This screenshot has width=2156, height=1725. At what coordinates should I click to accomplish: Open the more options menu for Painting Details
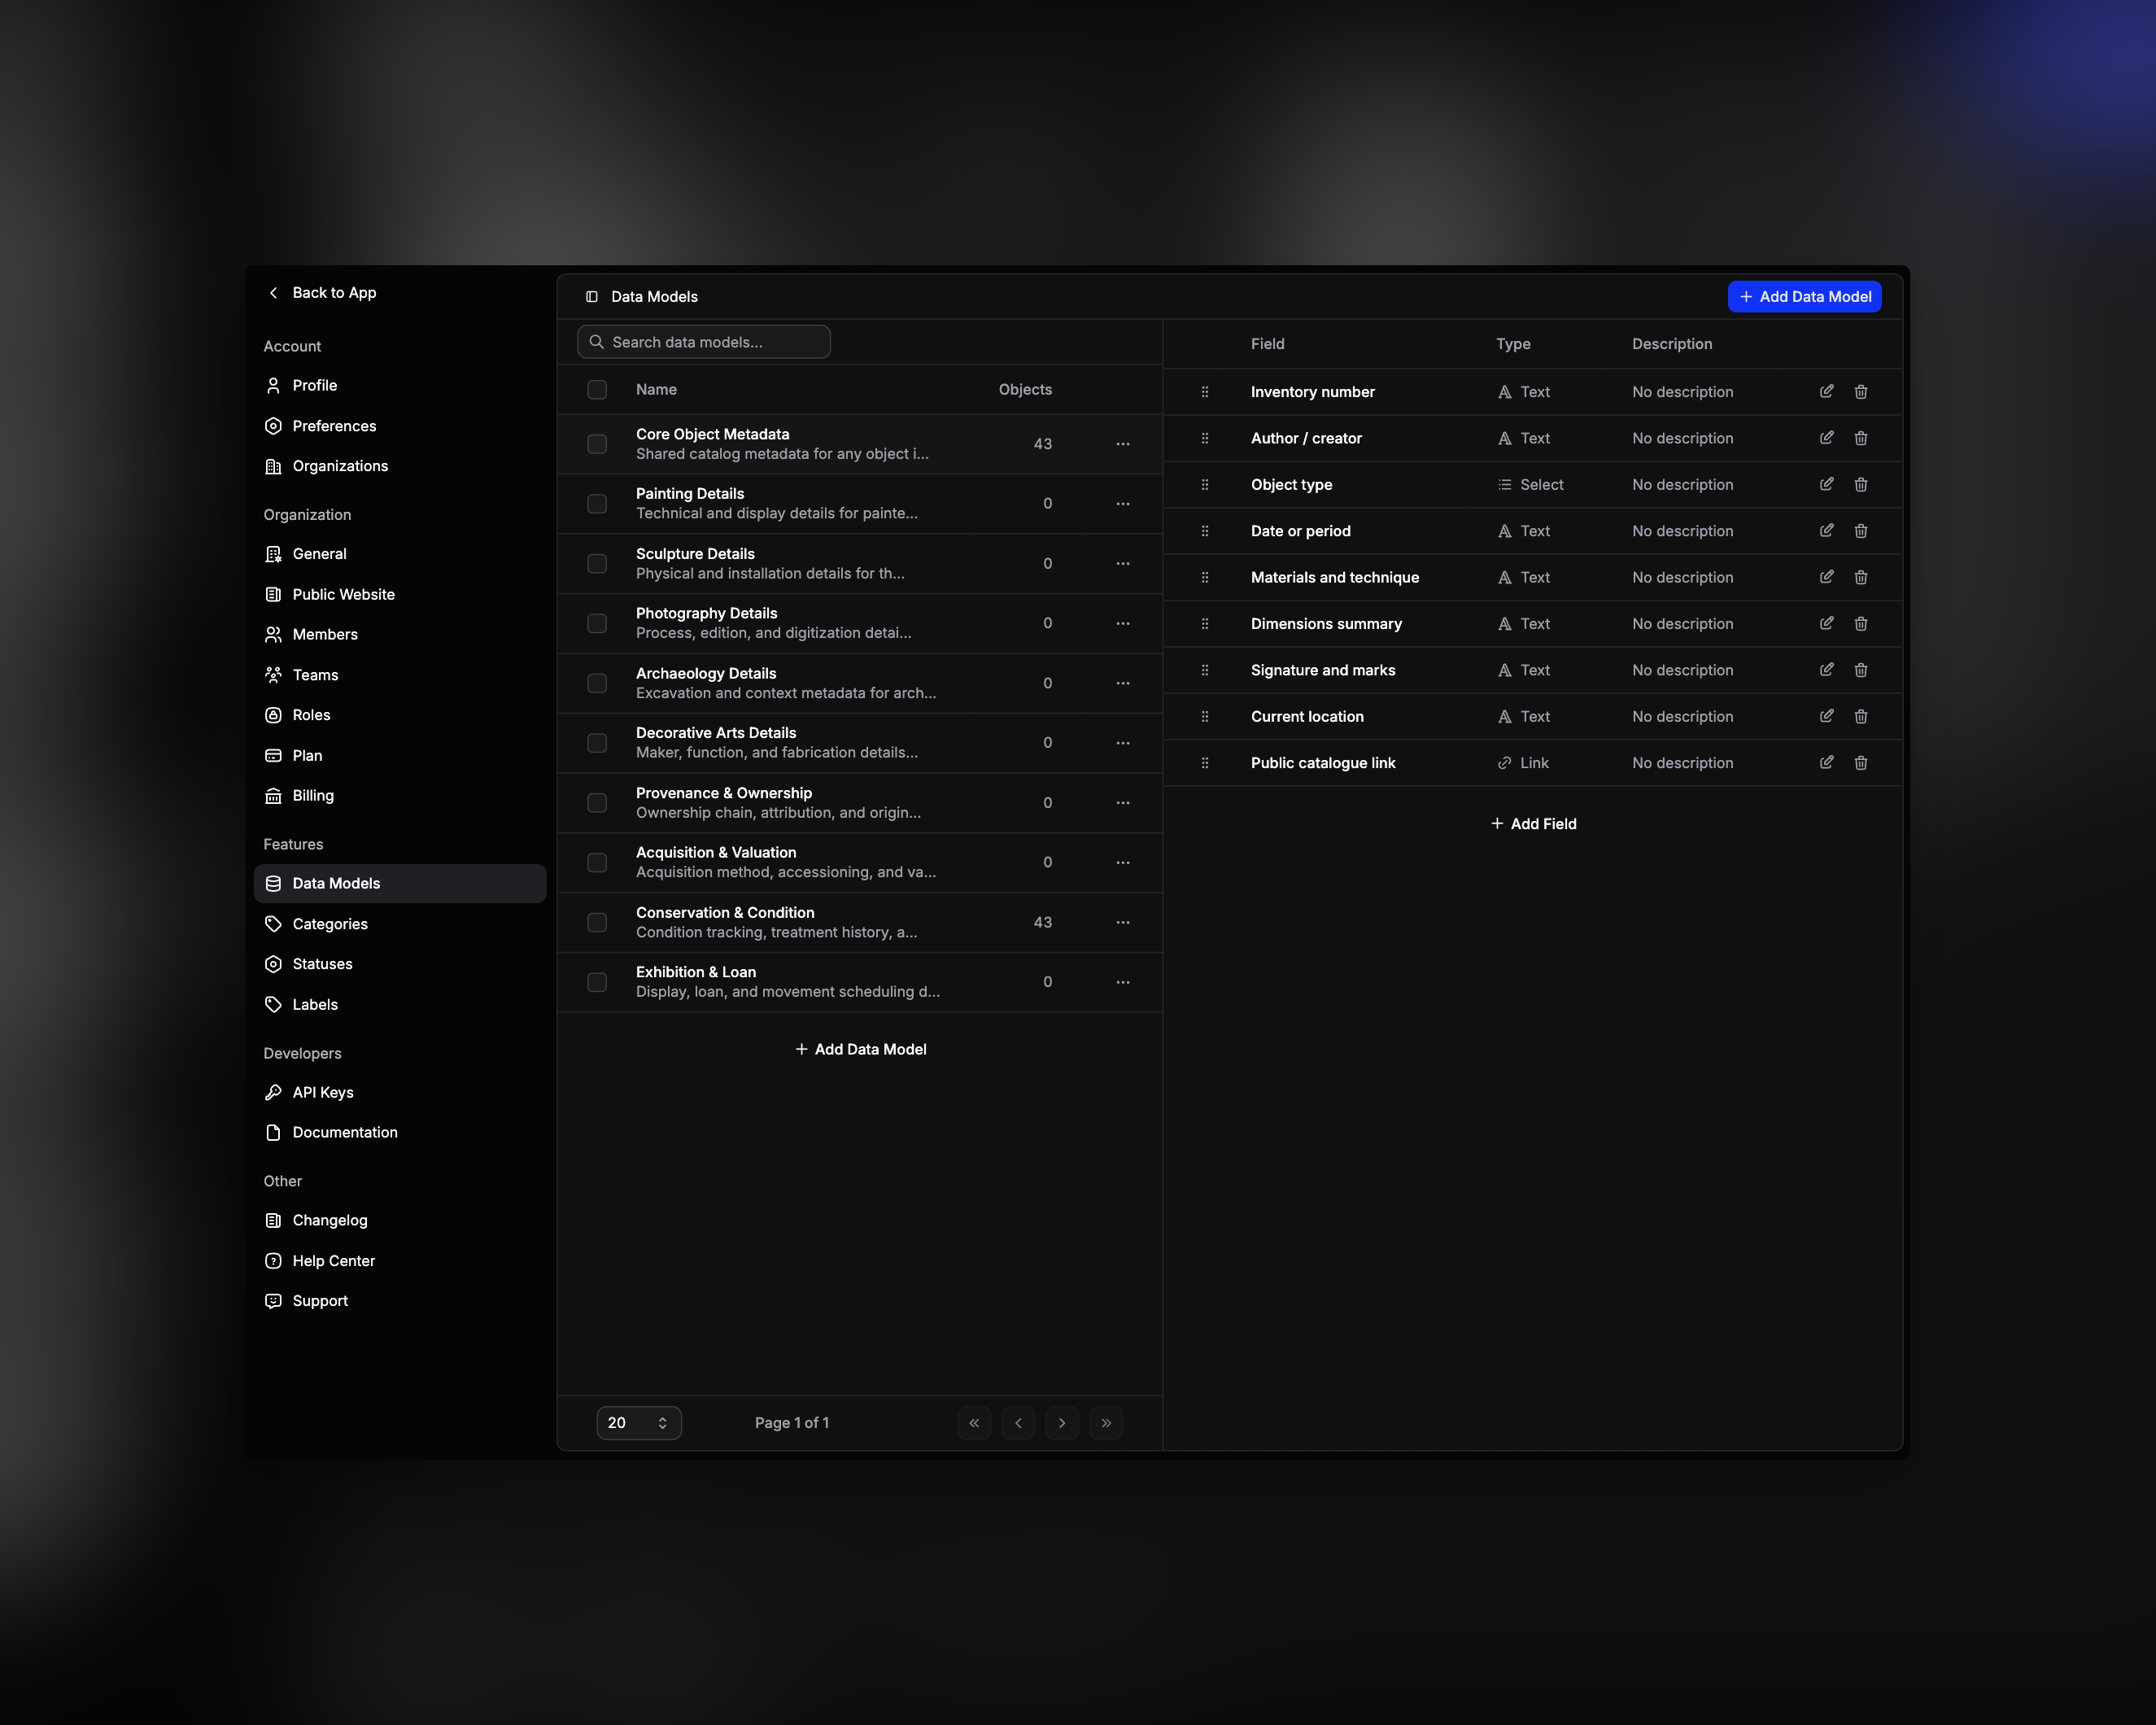pyautogui.click(x=1122, y=503)
